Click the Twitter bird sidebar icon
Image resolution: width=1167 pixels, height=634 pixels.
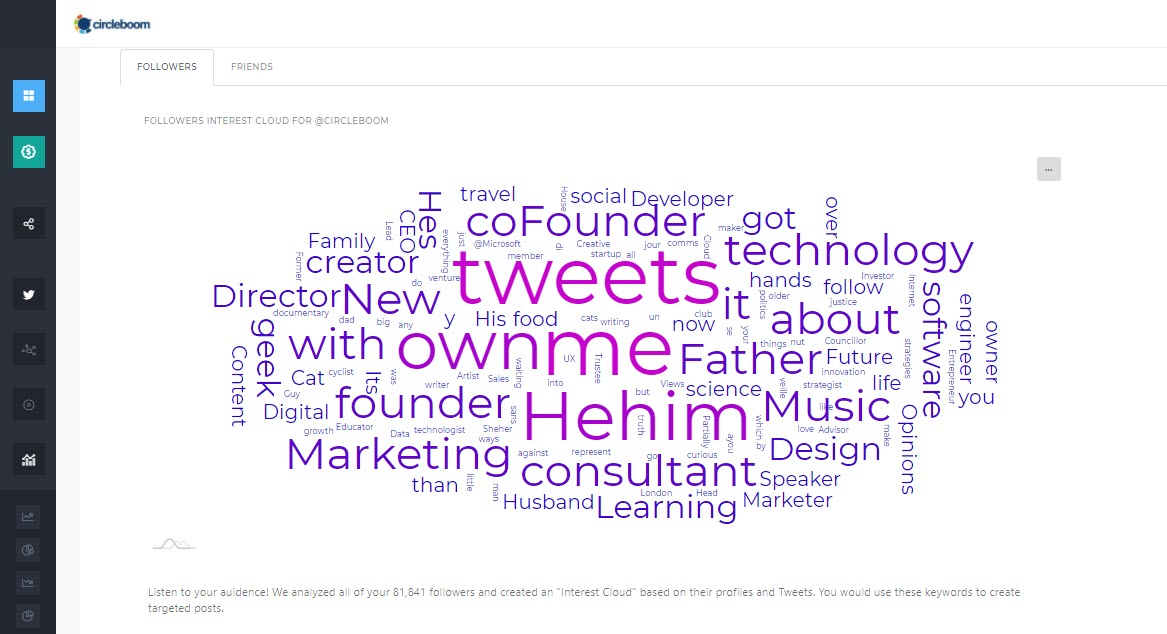[28, 295]
